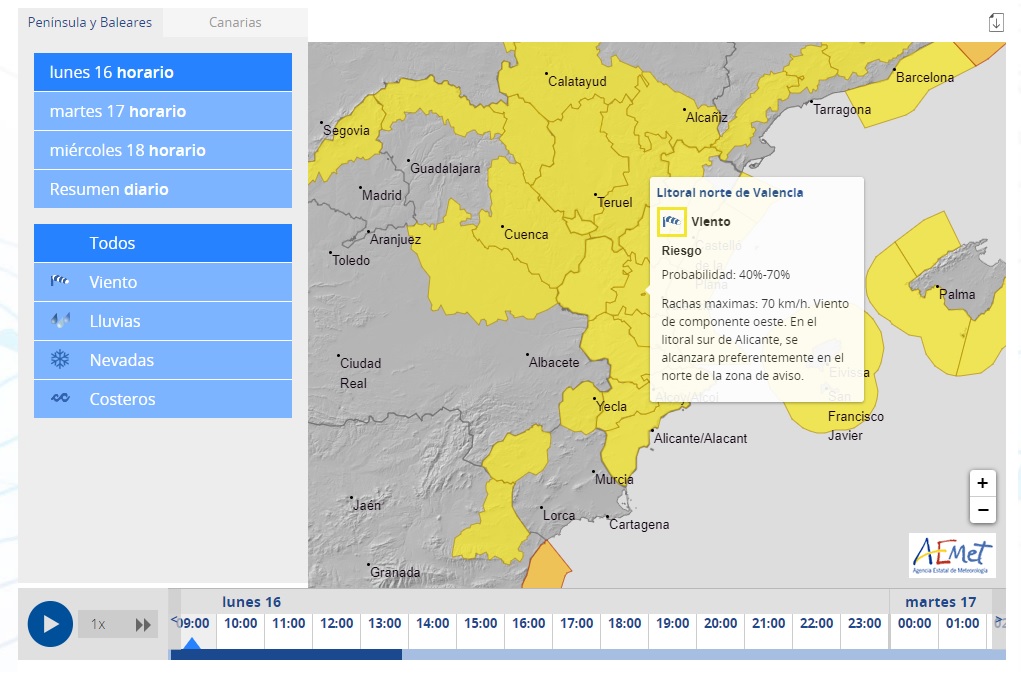Select miércoles 18 horario
The height and width of the screenshot is (673, 1021).
point(163,150)
